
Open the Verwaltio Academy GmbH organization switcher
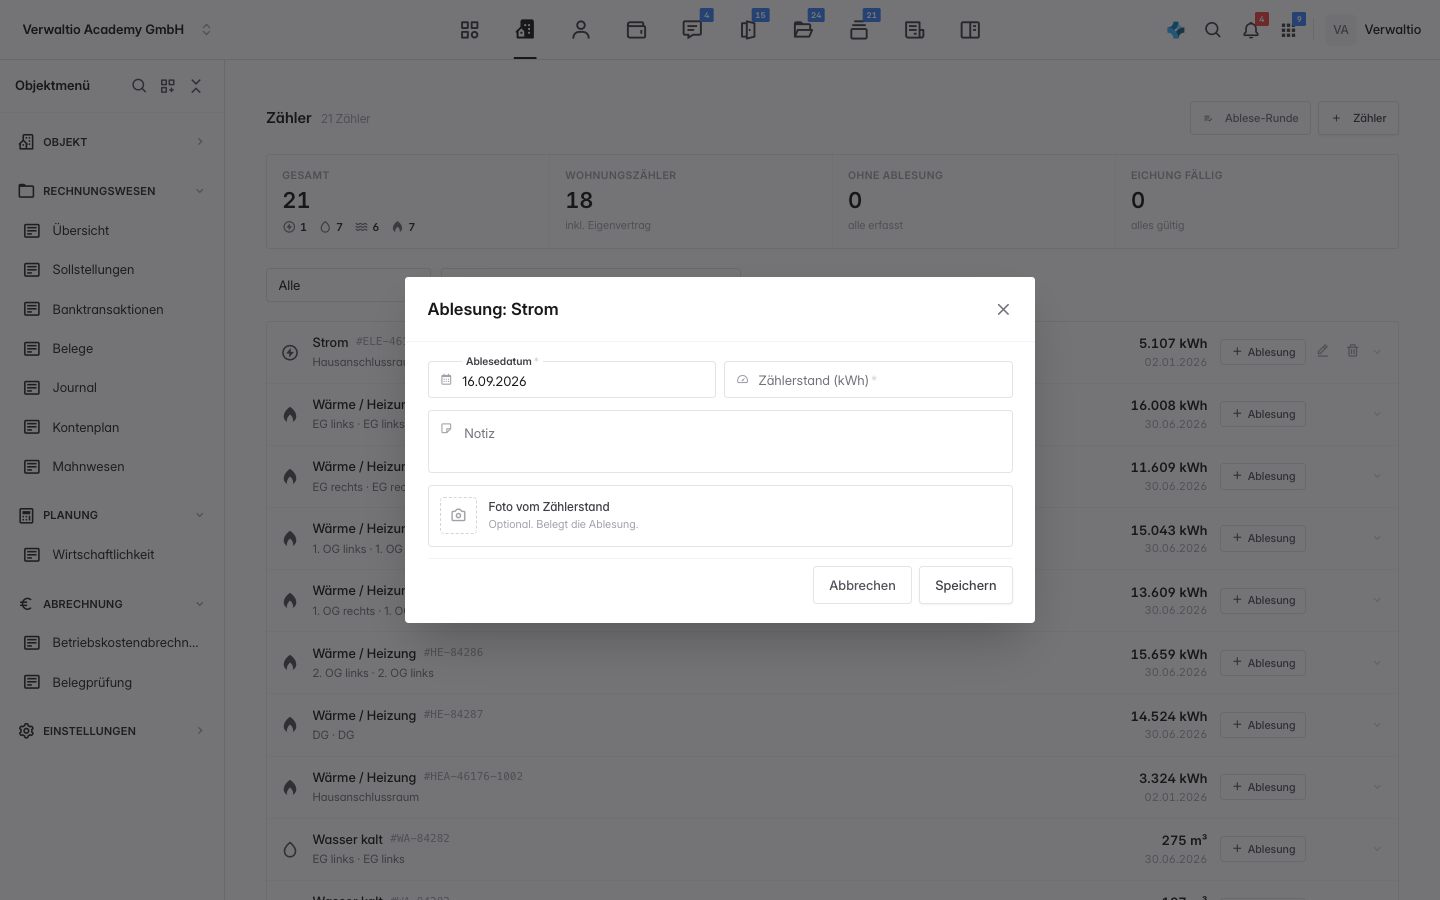click(117, 30)
